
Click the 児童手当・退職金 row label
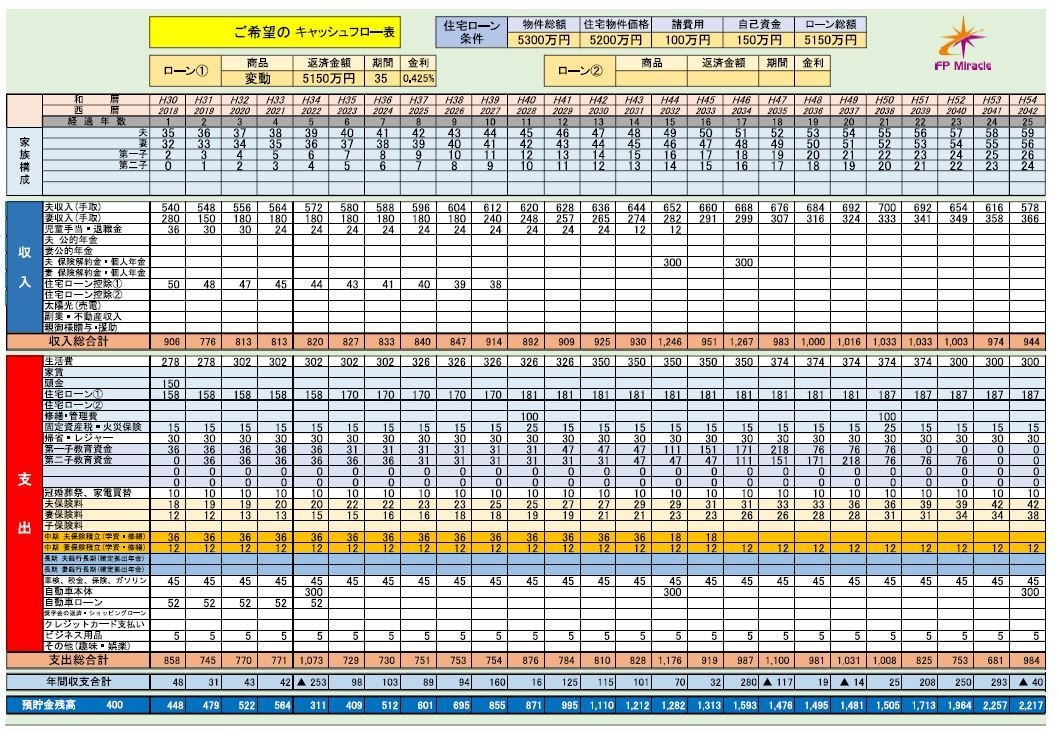[96, 230]
